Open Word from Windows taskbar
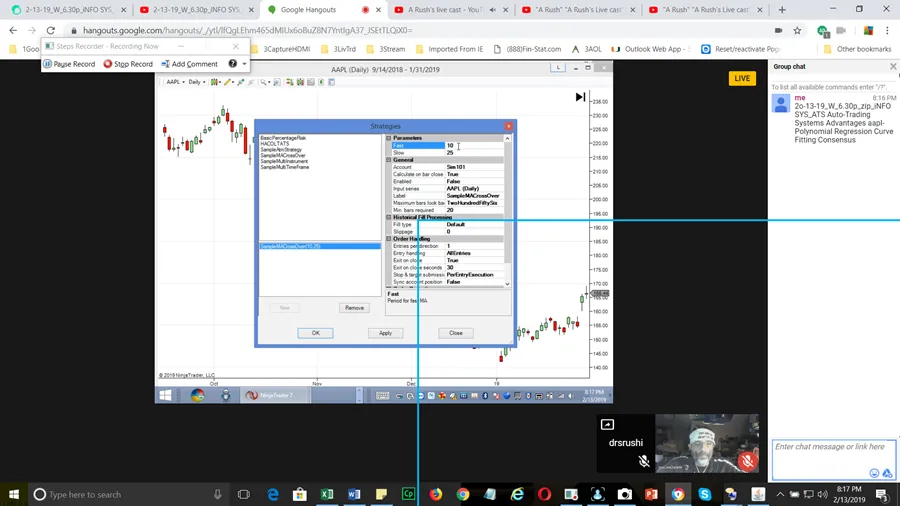 click(354, 495)
